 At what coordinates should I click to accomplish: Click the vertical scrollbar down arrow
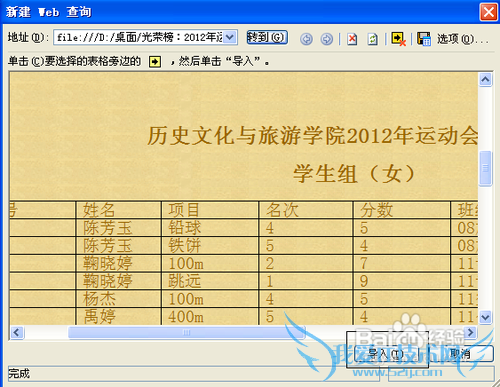coord(485,317)
